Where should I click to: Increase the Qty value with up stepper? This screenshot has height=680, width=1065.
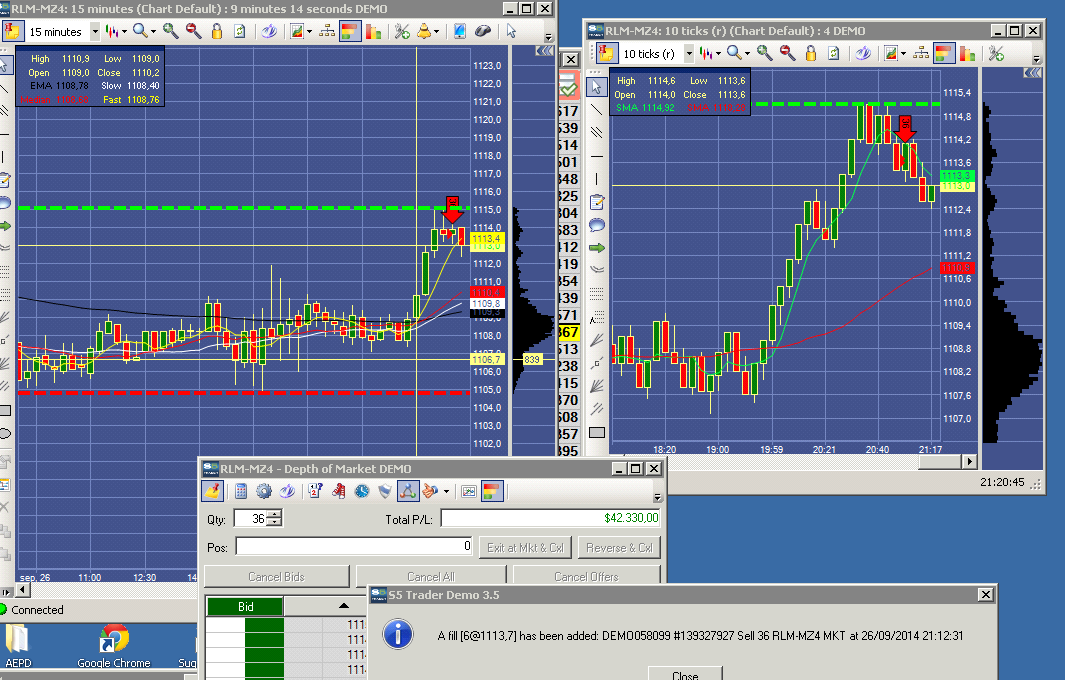tap(274, 514)
